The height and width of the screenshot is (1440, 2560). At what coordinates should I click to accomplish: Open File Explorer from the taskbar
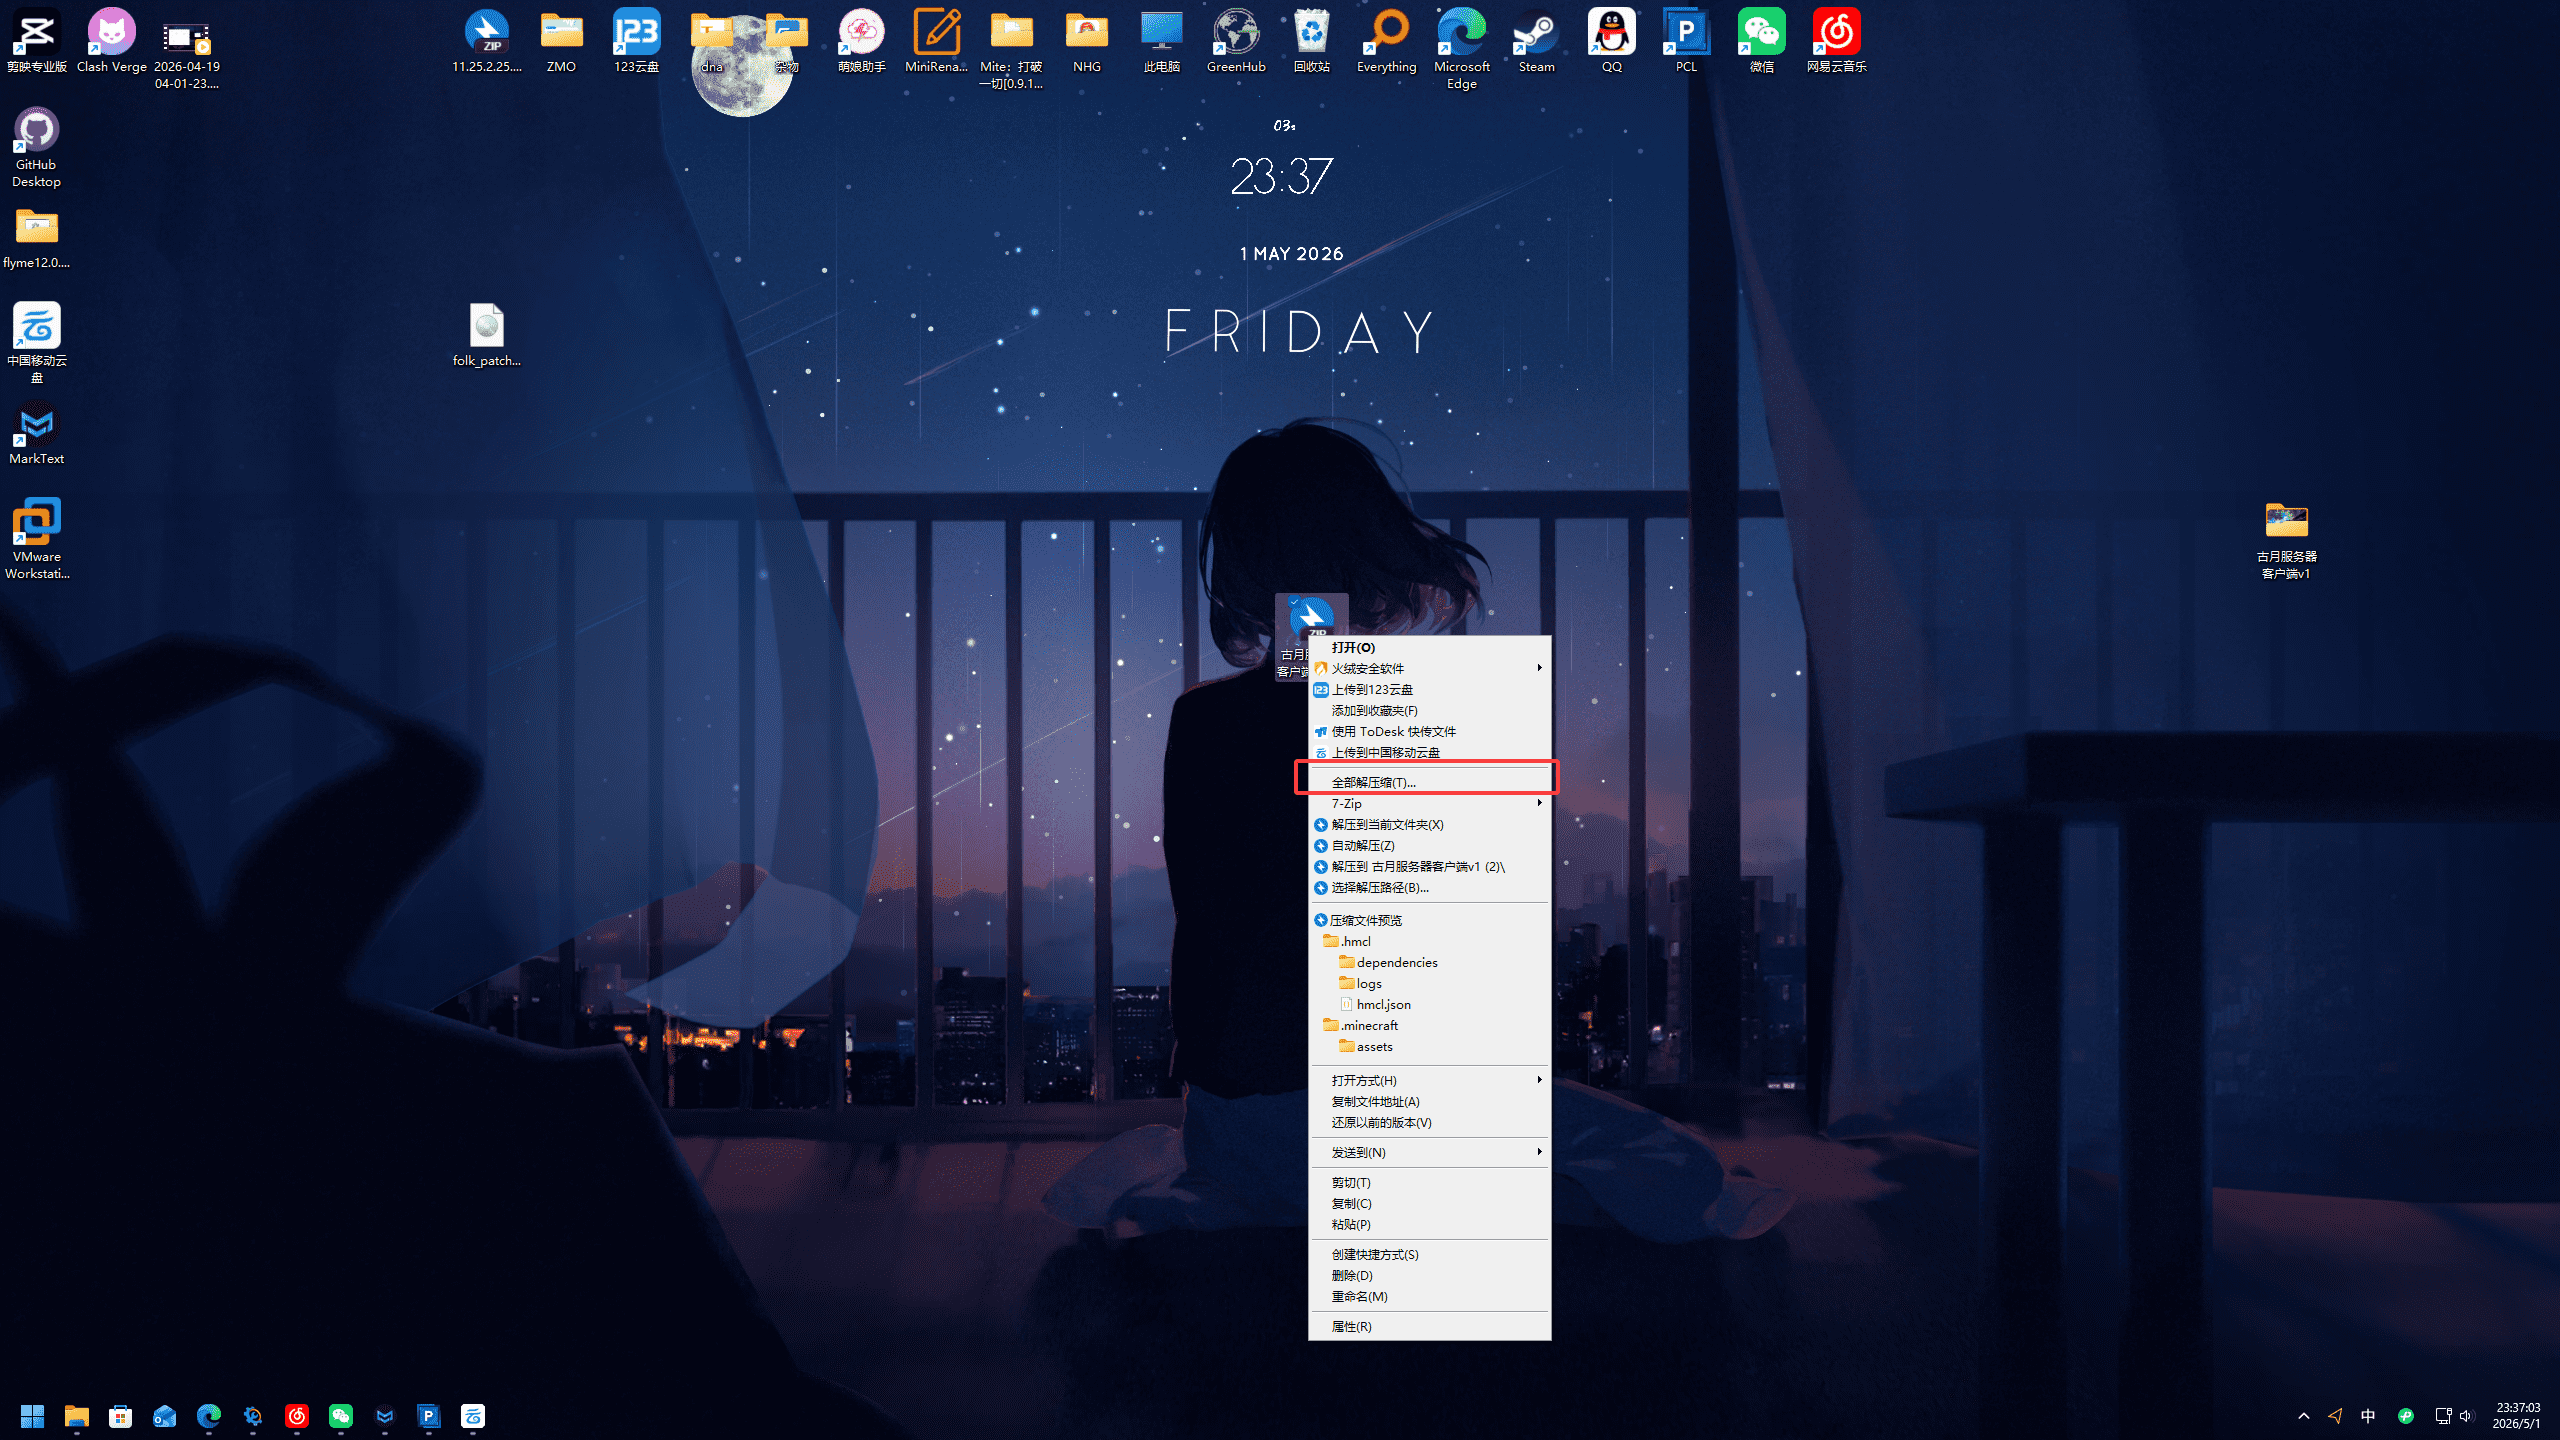(77, 1416)
